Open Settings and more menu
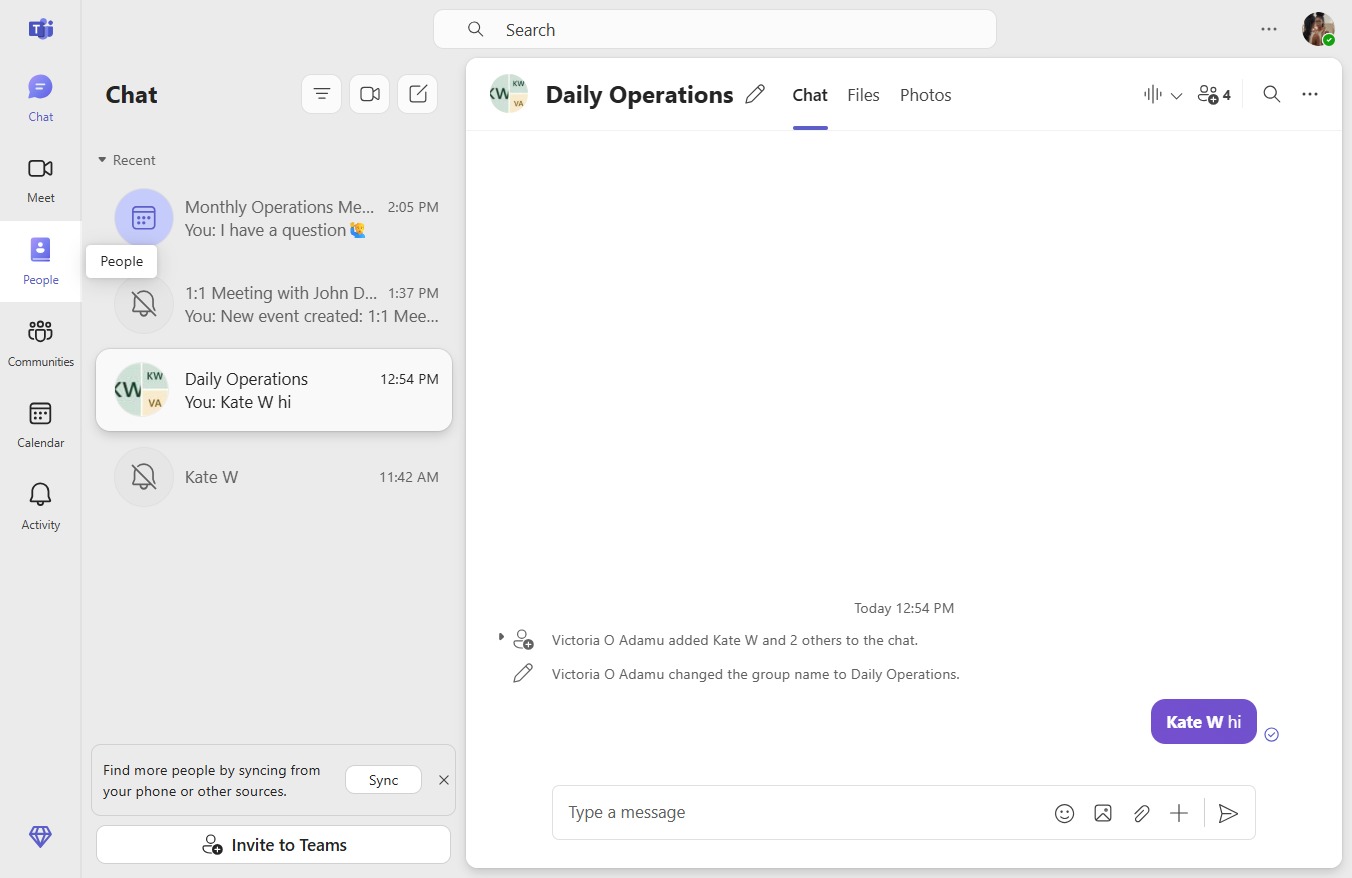 [1269, 29]
